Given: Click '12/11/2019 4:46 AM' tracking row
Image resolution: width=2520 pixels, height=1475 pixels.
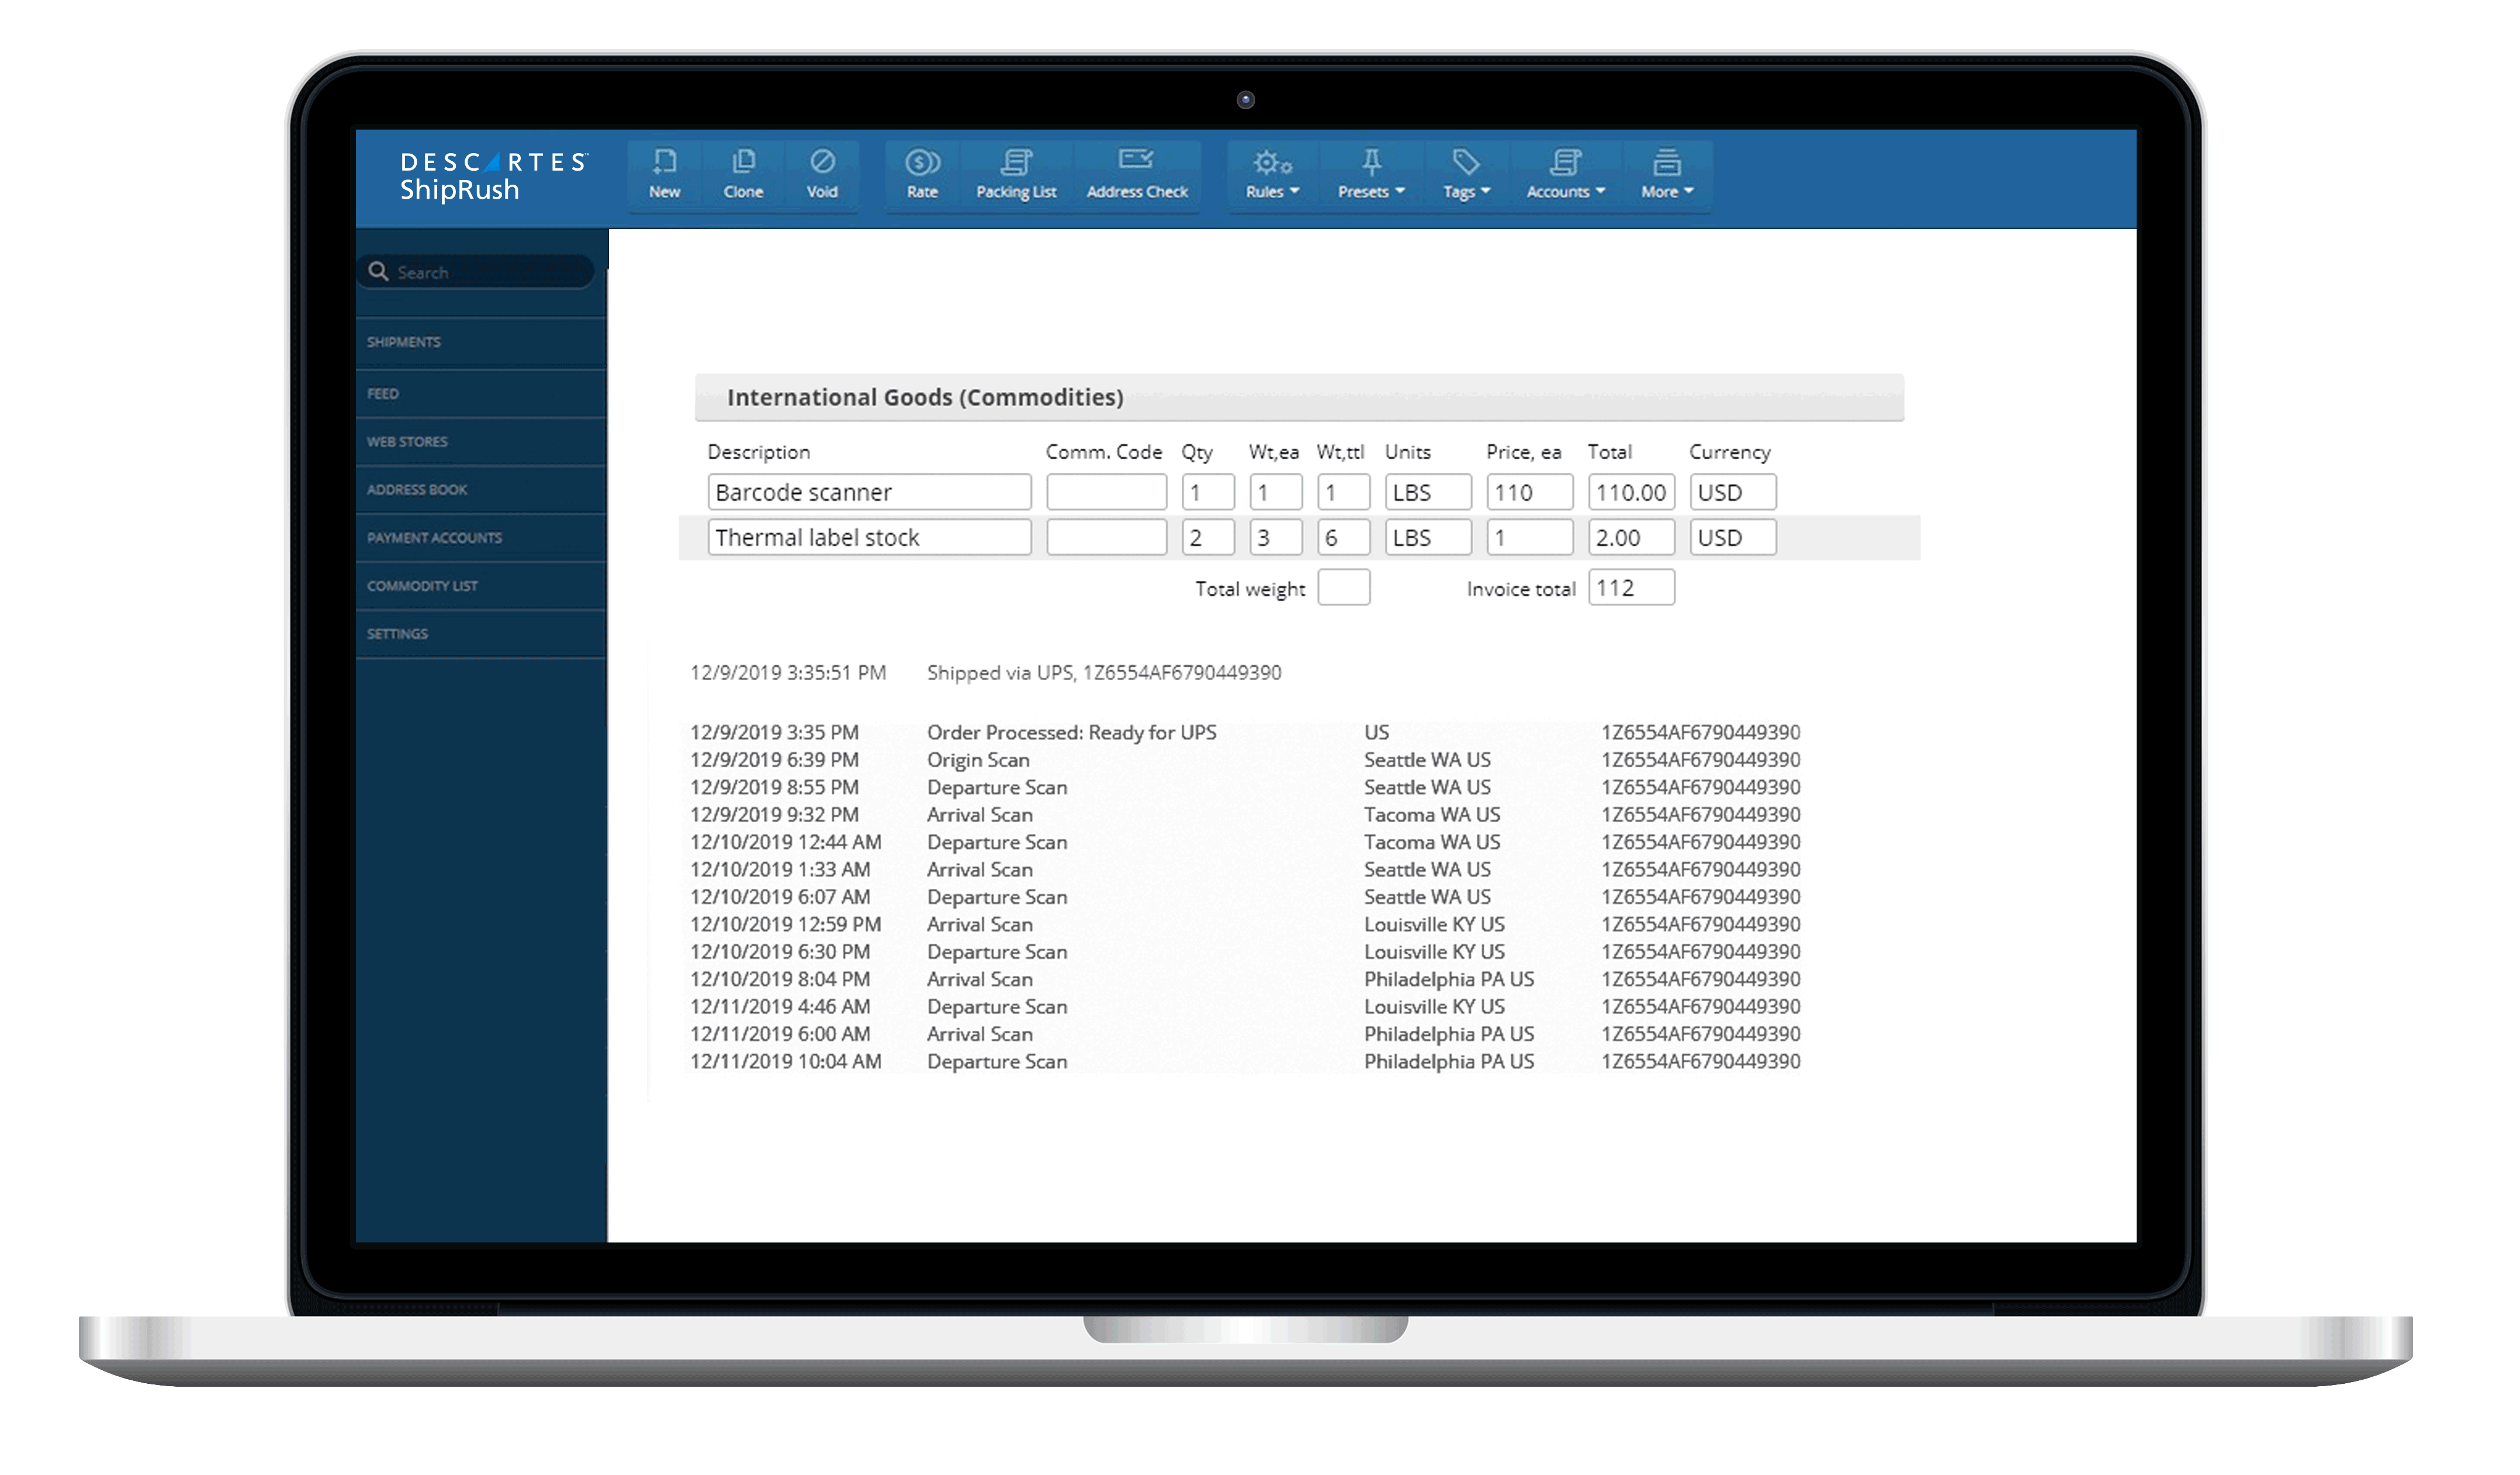Looking at the screenshot, I should 1245,1007.
